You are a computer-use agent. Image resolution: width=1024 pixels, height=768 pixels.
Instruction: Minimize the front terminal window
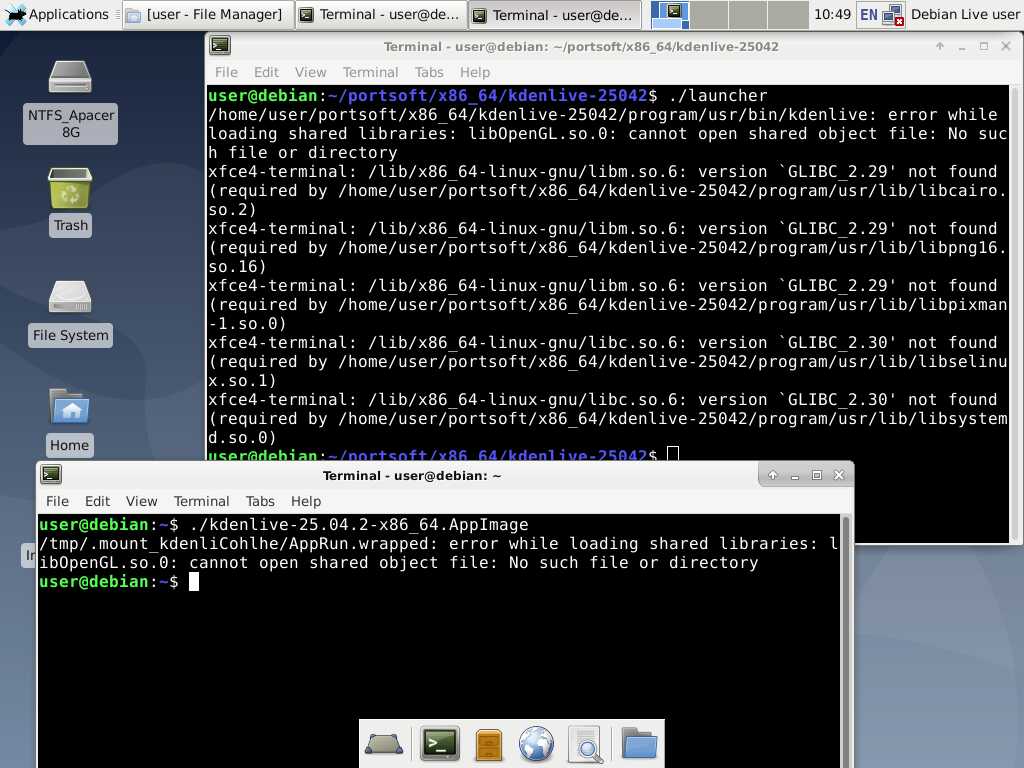[x=794, y=475]
